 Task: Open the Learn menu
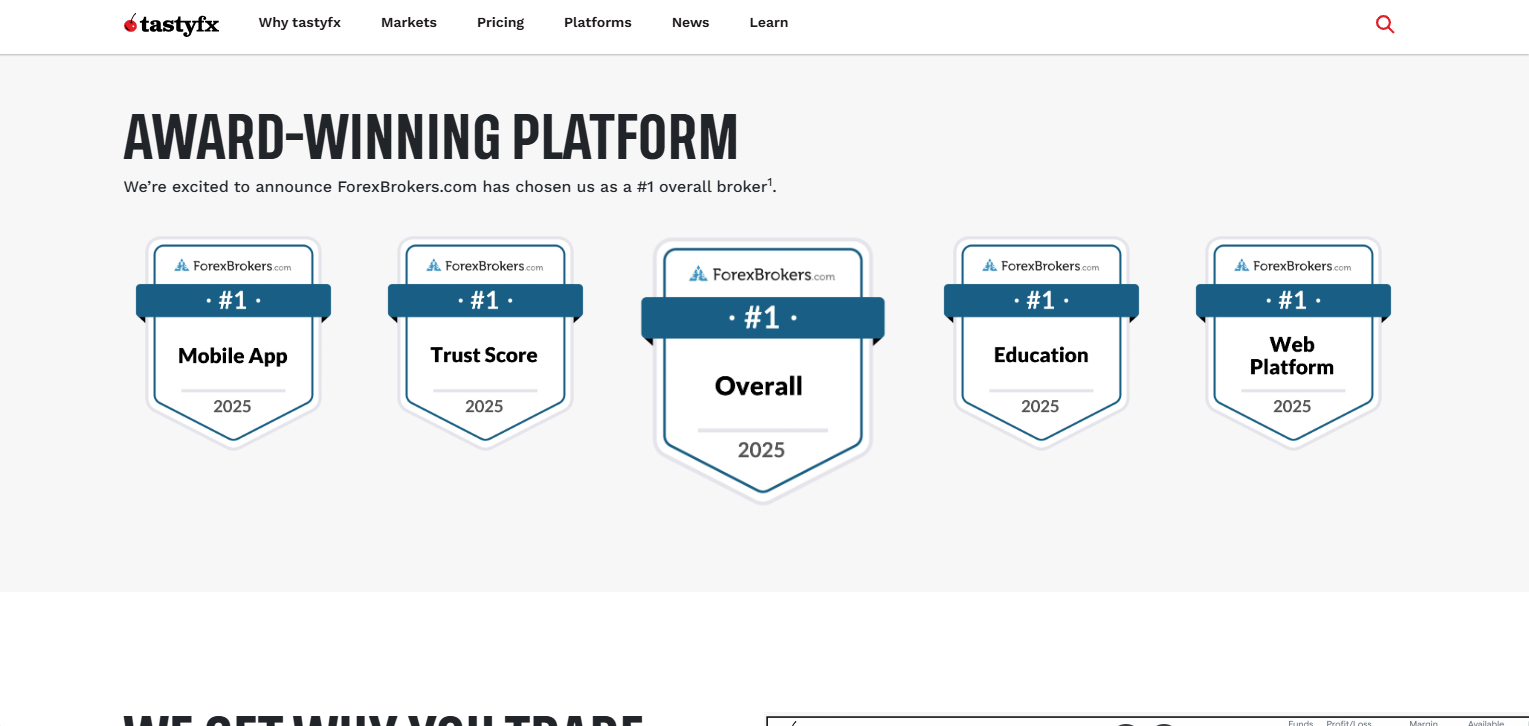point(769,22)
